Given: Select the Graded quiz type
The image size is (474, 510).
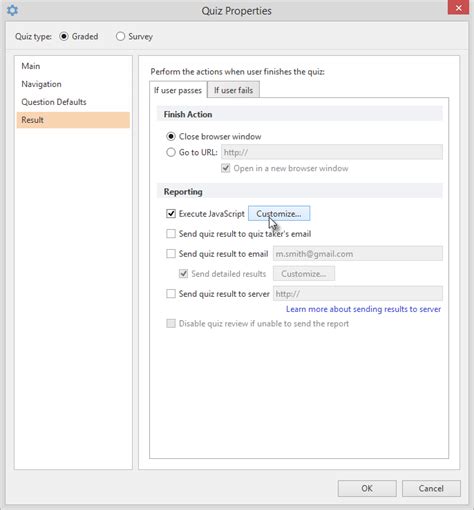Looking at the screenshot, I should (x=64, y=36).
